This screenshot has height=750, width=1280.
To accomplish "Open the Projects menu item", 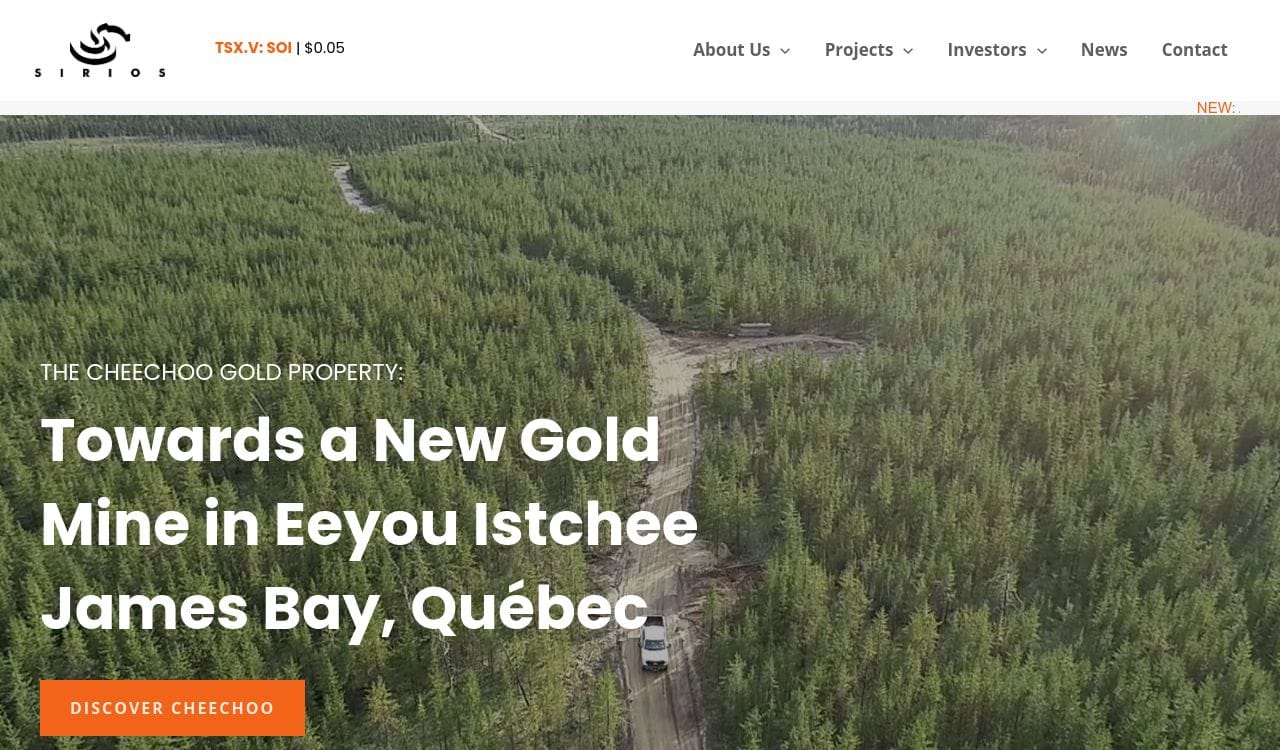I will click(x=859, y=50).
